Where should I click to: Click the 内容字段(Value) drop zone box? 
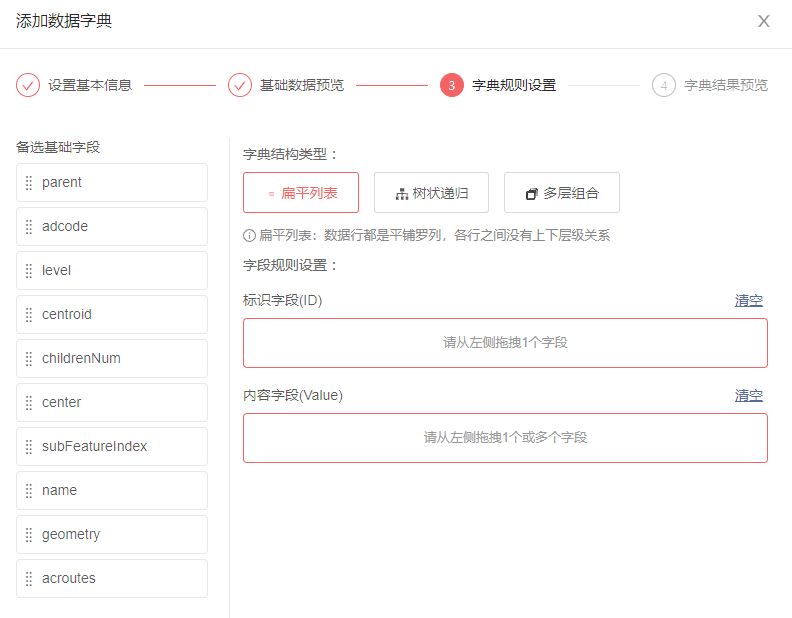(x=505, y=438)
